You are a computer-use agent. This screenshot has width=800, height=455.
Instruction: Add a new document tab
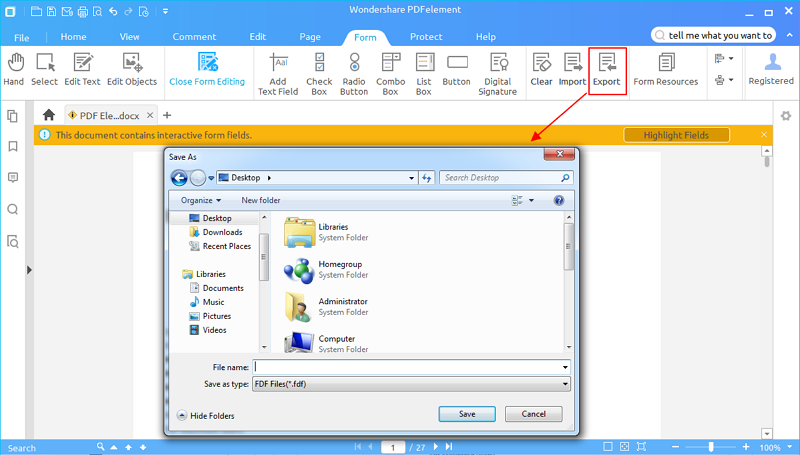167,115
